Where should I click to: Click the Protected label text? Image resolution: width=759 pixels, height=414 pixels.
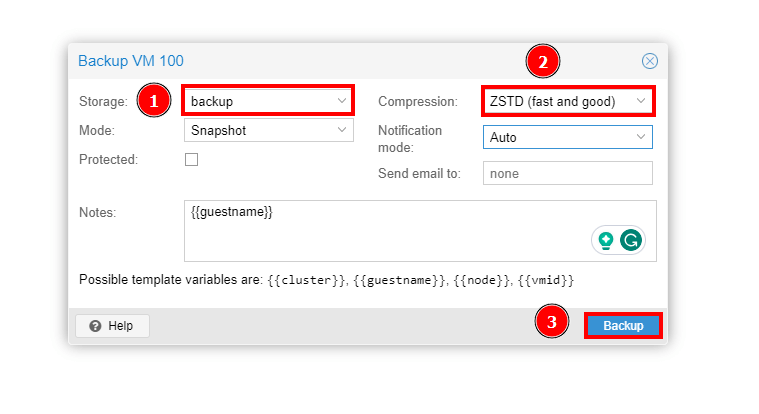click(108, 159)
